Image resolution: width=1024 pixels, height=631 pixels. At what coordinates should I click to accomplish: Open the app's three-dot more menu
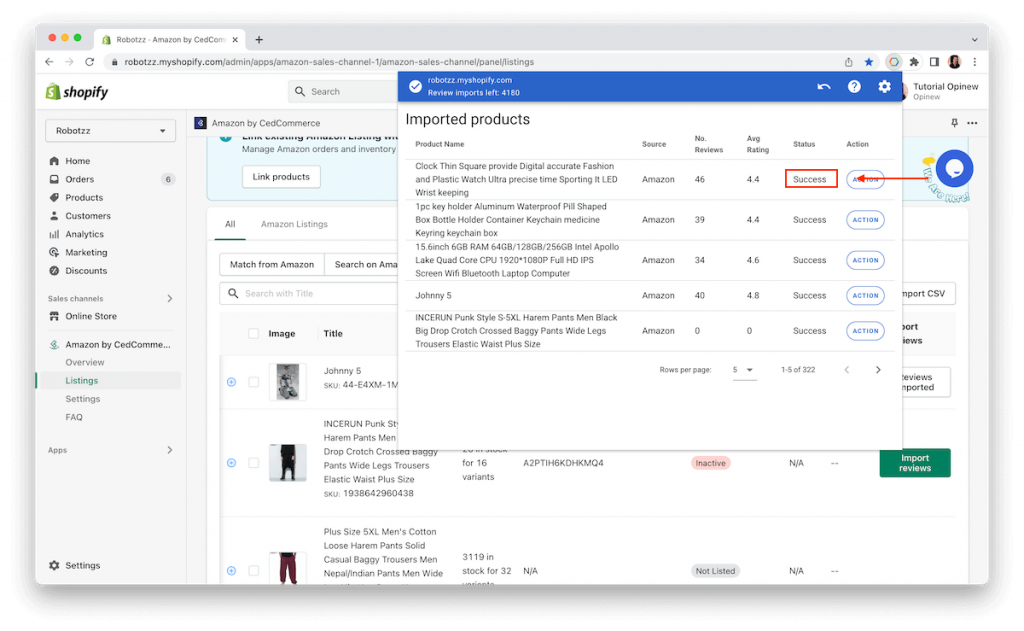[972, 123]
